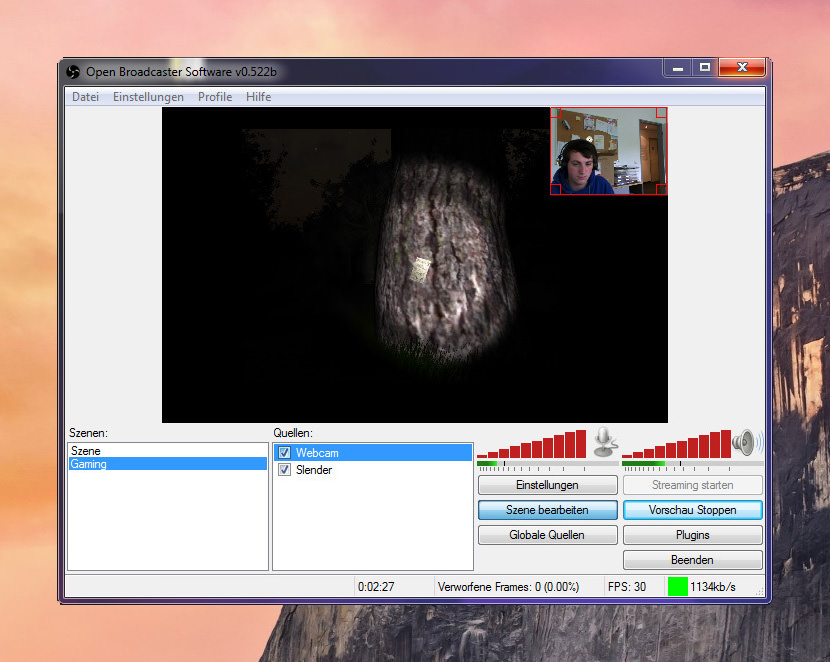Click the OBS logo in title bar

[73, 71]
